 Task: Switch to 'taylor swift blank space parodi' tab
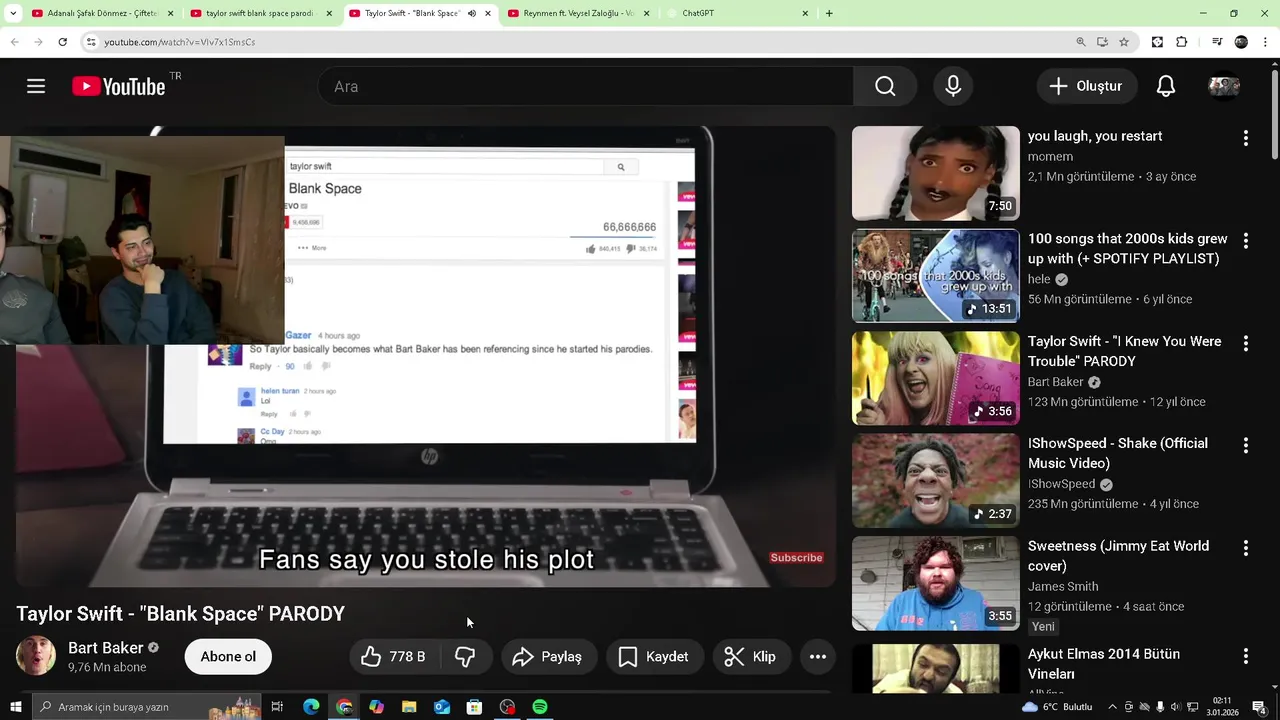(x=260, y=13)
